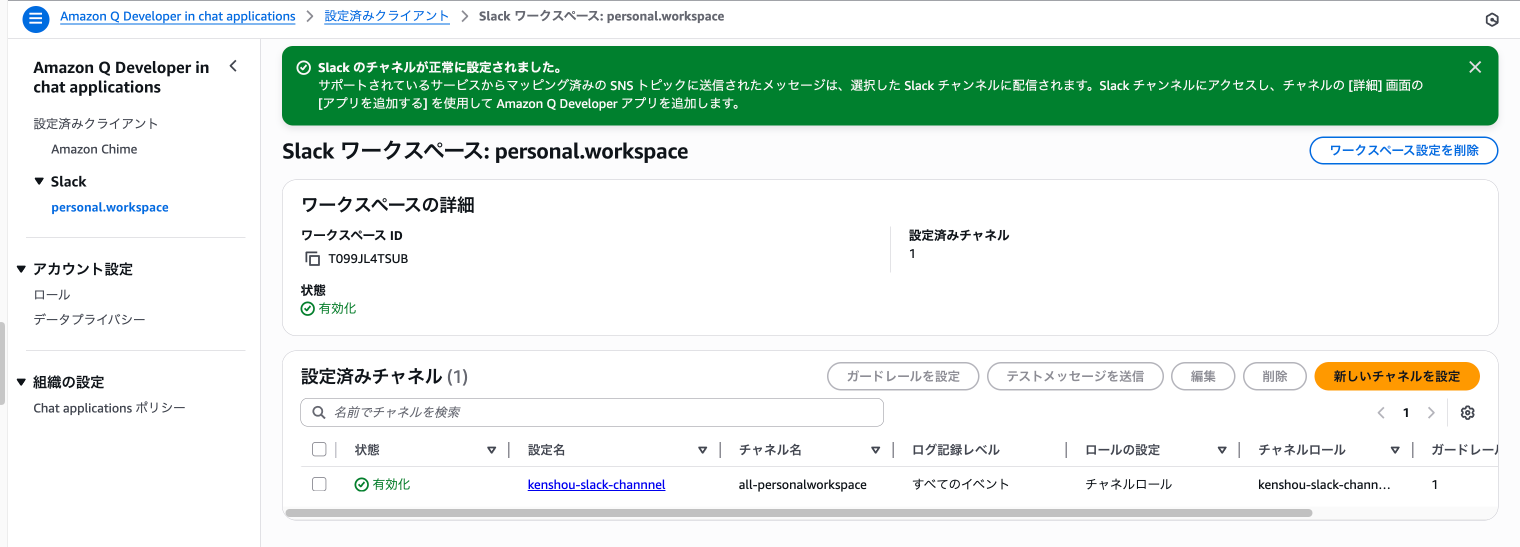Click ガードレールを設定 button
The image size is (1520, 547).
pos(903,376)
